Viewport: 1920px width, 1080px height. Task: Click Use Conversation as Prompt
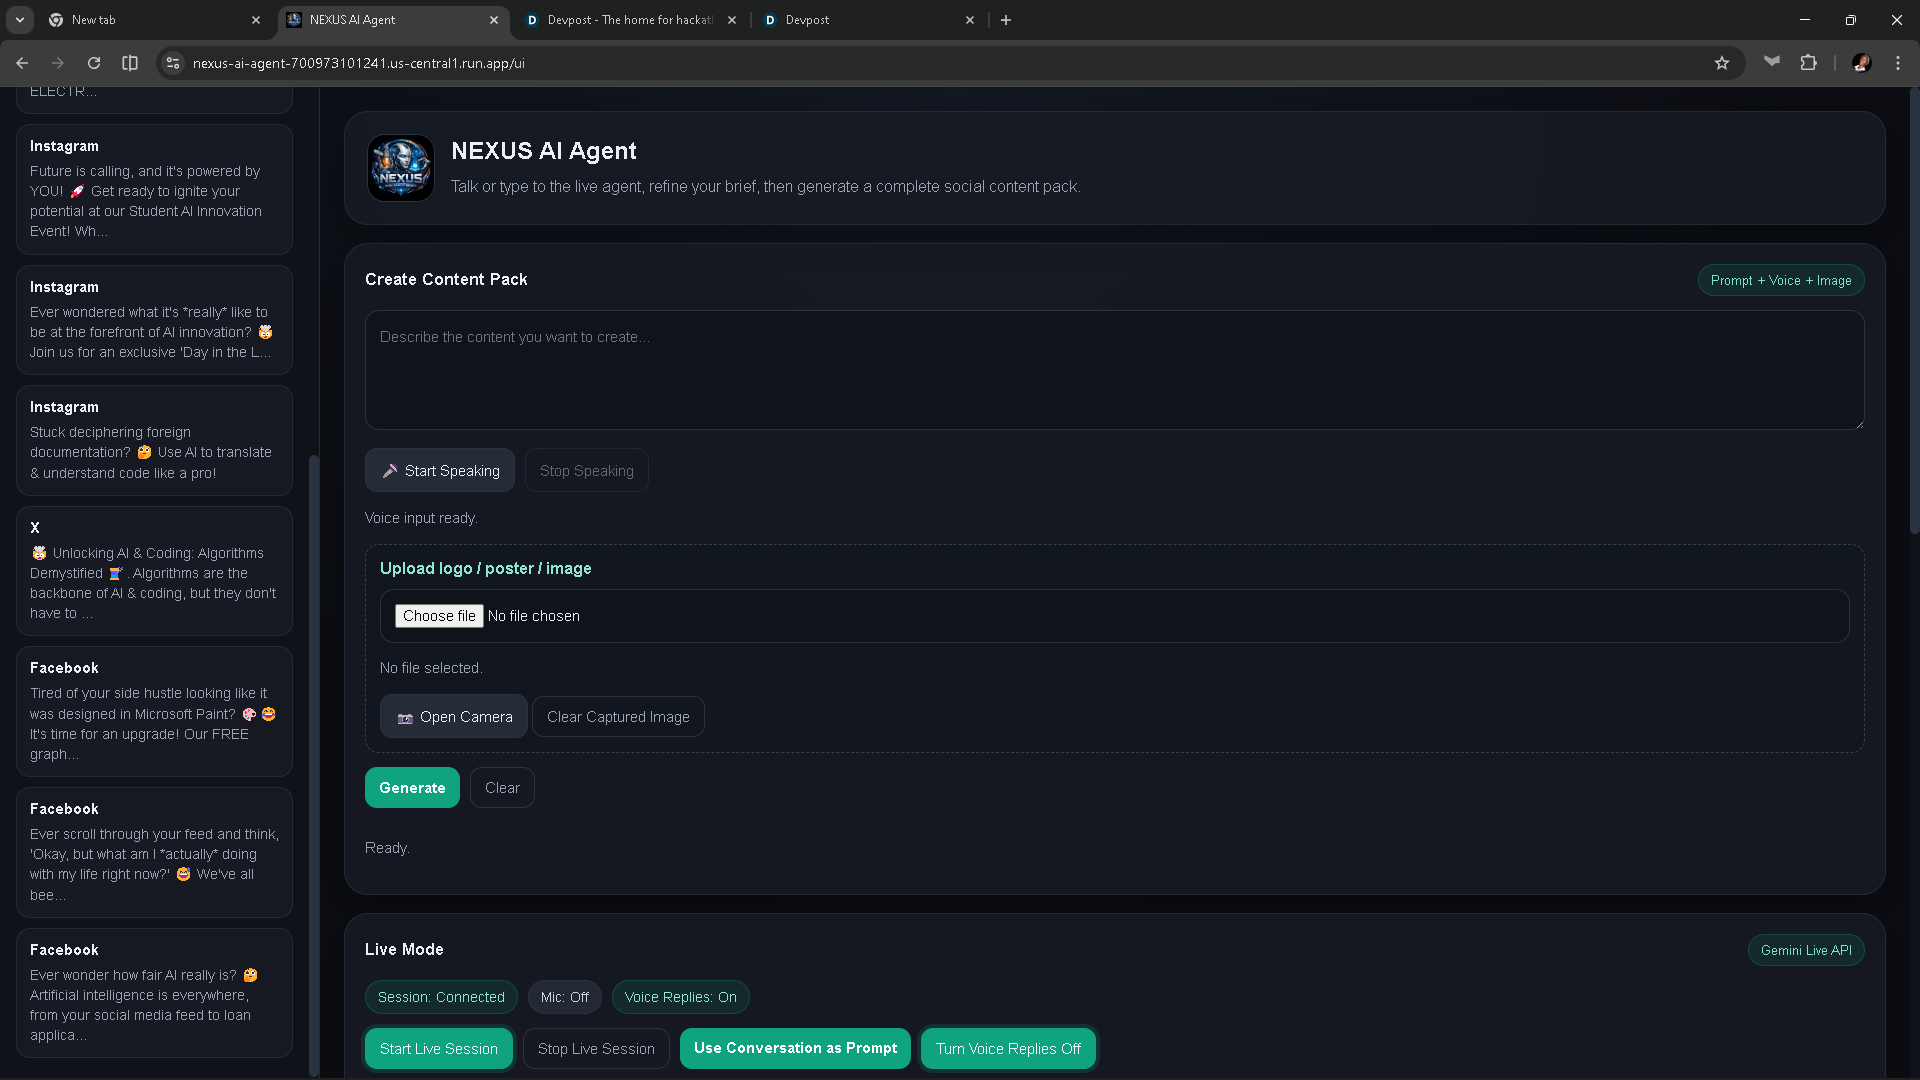coord(795,1048)
